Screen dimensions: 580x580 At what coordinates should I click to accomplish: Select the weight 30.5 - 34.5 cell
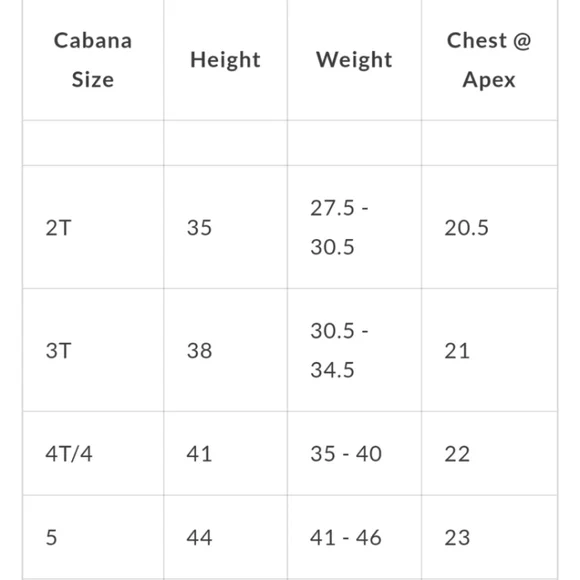tap(354, 350)
